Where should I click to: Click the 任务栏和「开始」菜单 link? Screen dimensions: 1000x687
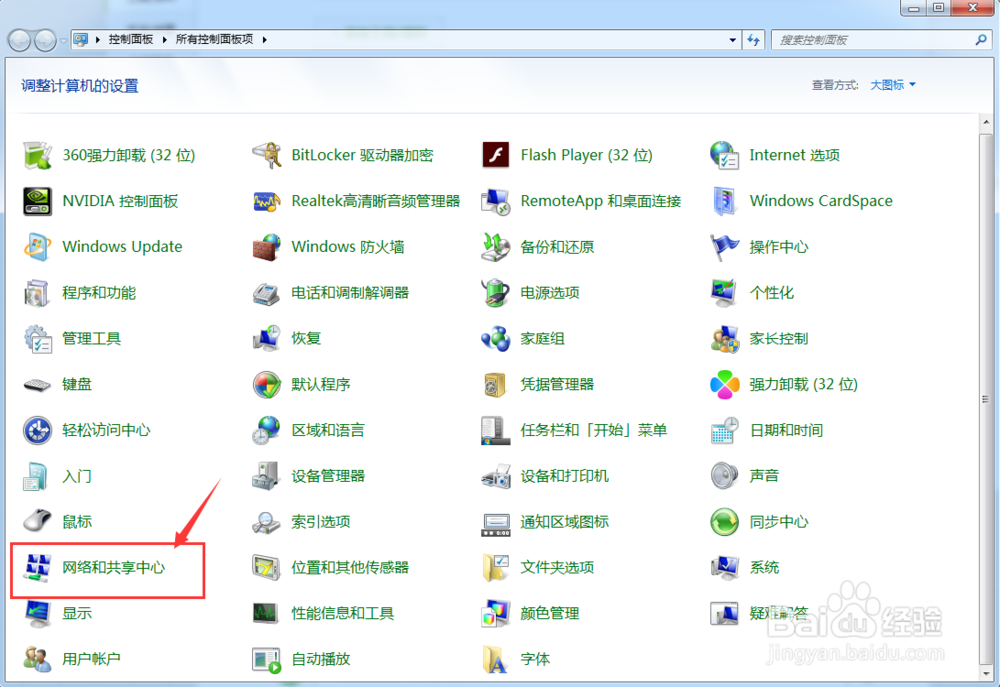pos(594,431)
